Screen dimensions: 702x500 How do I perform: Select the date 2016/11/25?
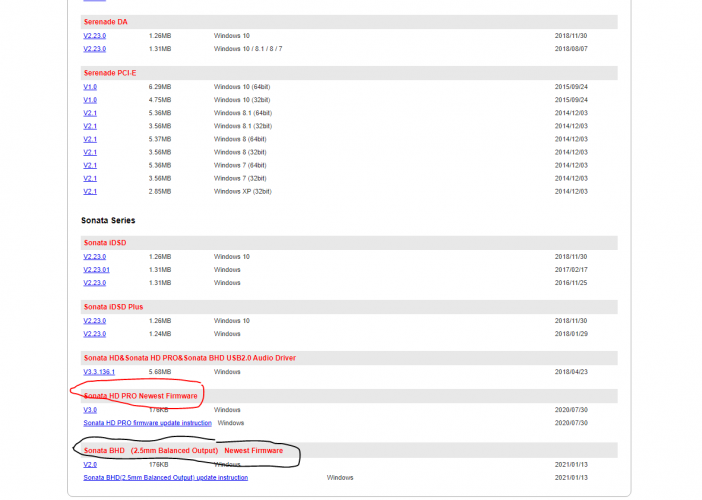pos(571,282)
